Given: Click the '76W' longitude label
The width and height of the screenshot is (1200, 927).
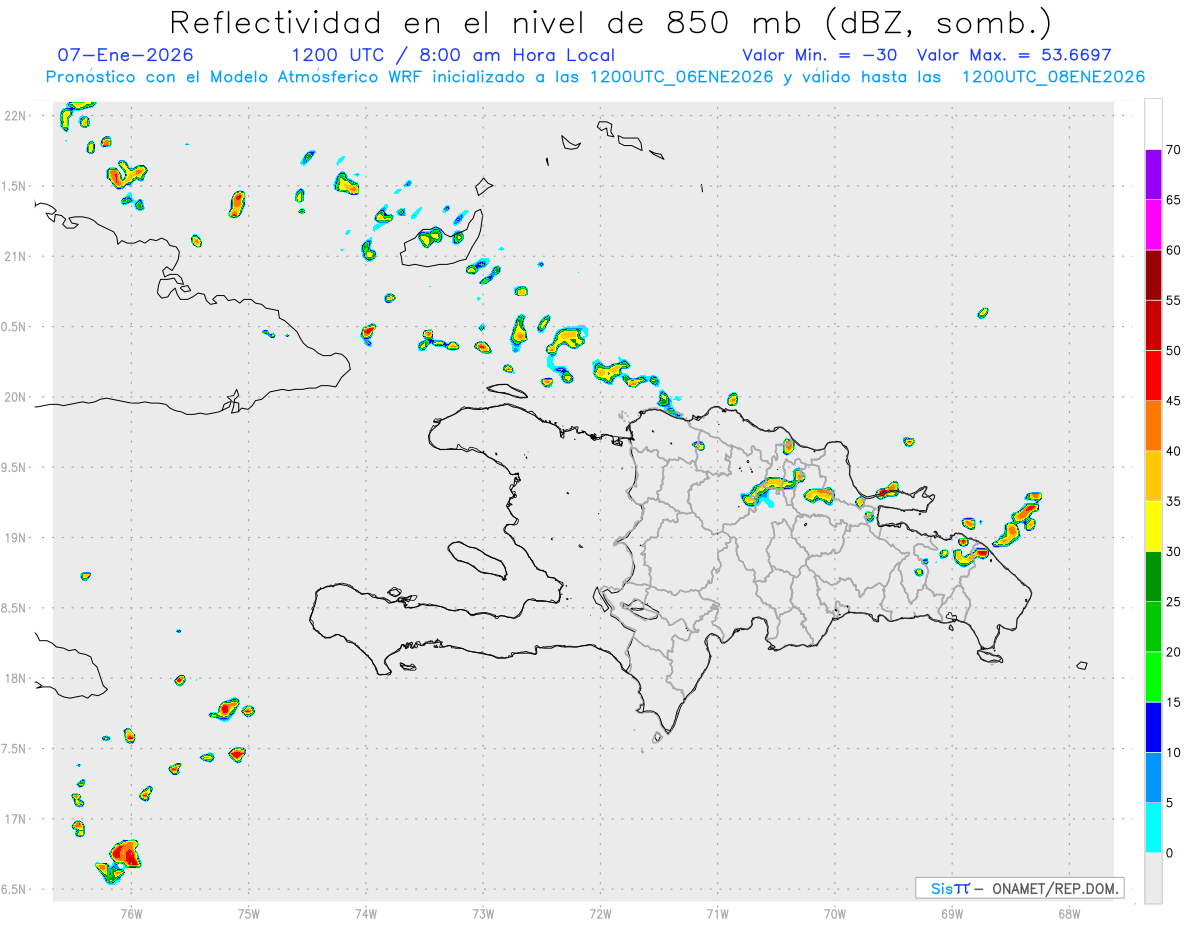Looking at the screenshot, I should 131,913.
